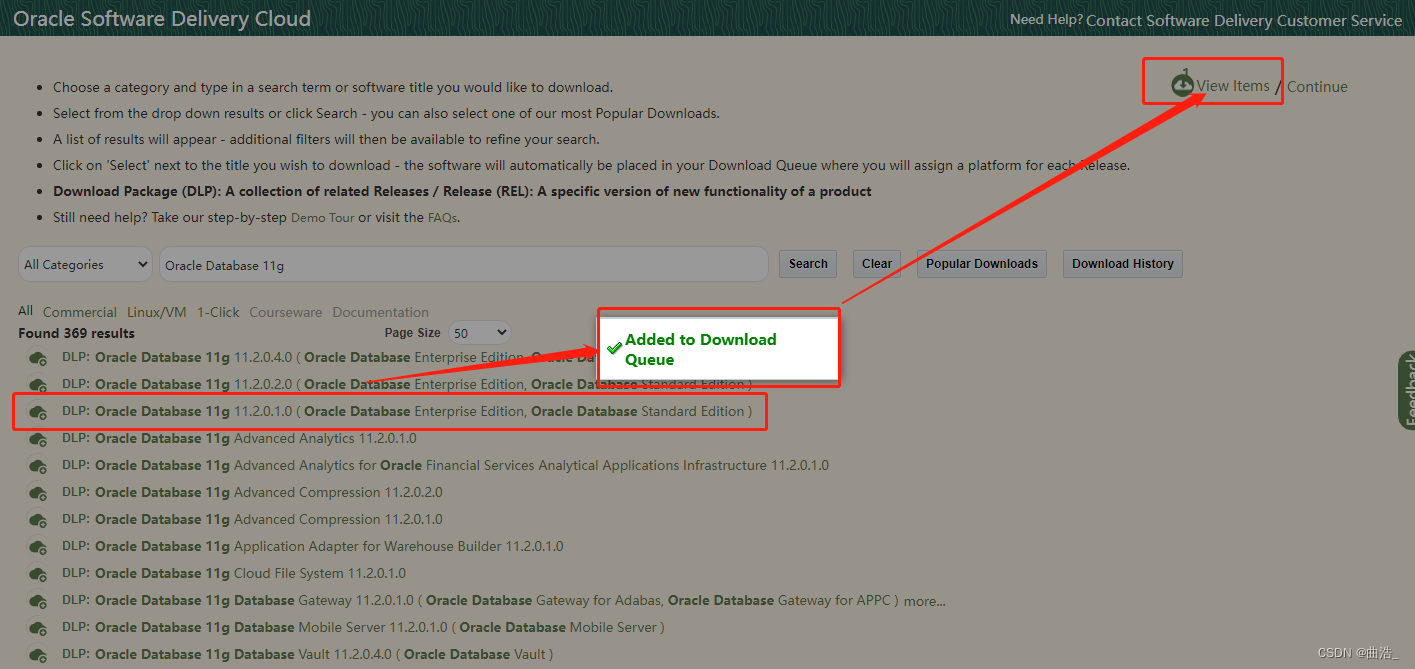Click download icon beside Application Adapter for Warehouse Builder

[x=39, y=547]
